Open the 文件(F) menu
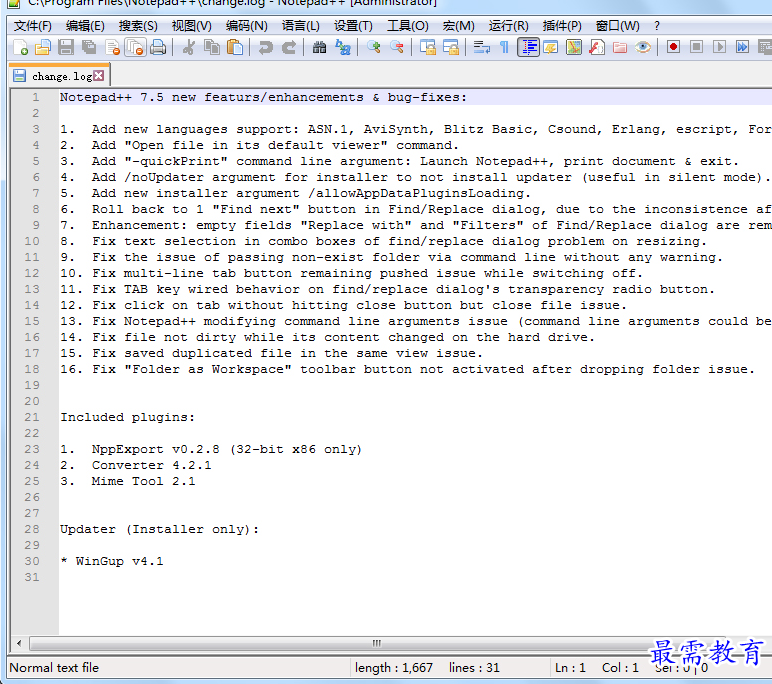This screenshot has width=772, height=684. [32, 26]
